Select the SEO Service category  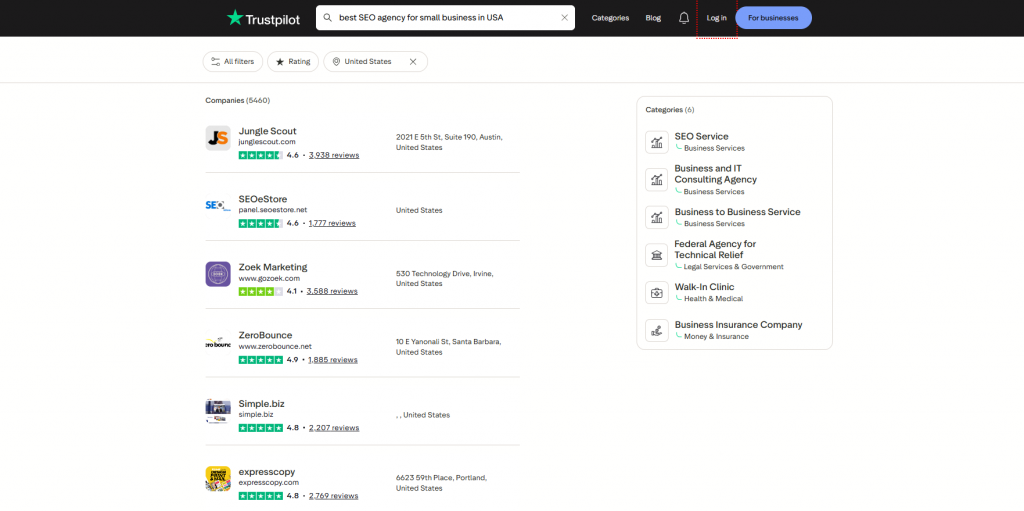click(x=701, y=137)
